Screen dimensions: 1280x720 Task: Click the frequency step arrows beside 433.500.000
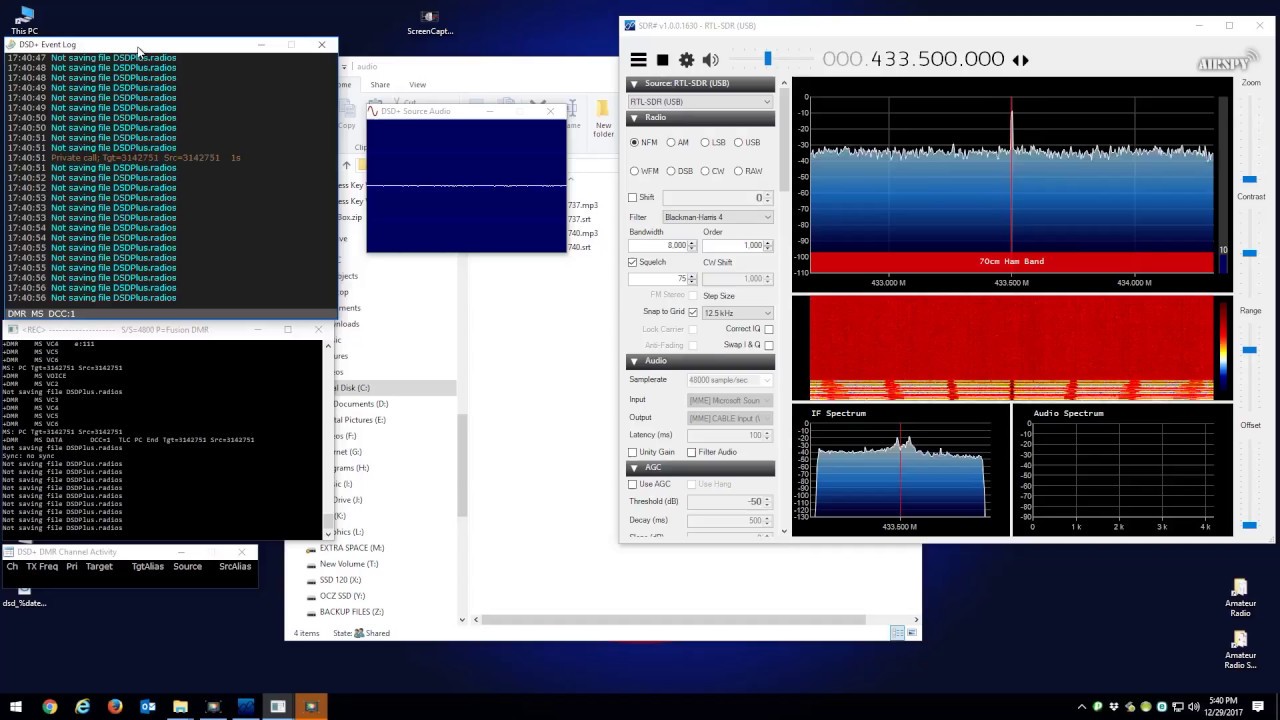click(1020, 60)
